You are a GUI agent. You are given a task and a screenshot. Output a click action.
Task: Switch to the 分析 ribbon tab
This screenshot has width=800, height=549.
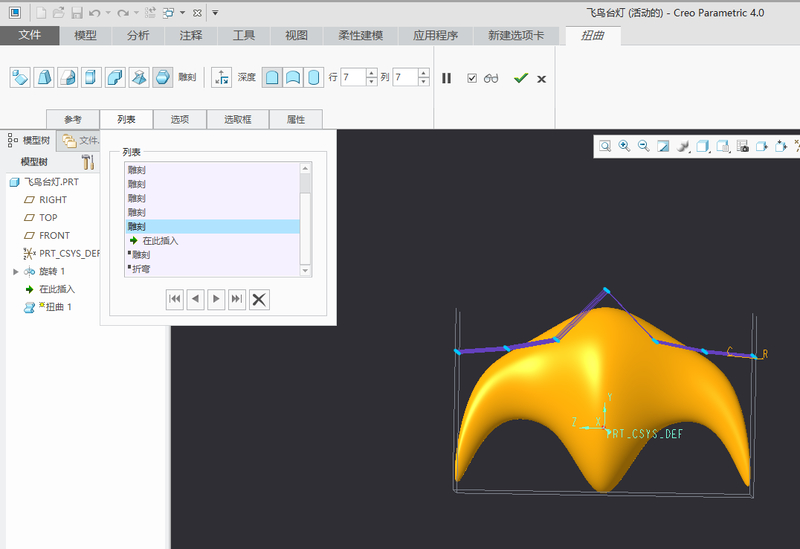click(x=138, y=35)
